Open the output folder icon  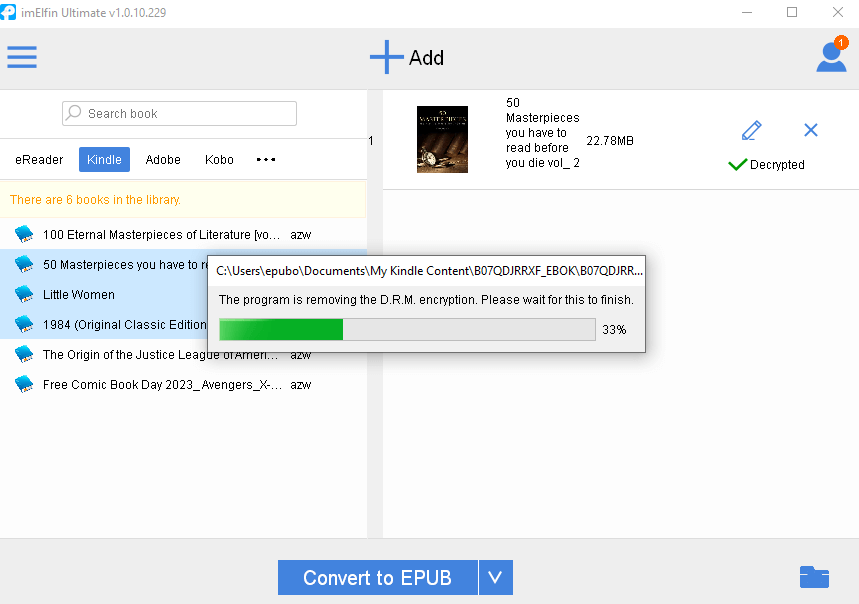pos(814,577)
